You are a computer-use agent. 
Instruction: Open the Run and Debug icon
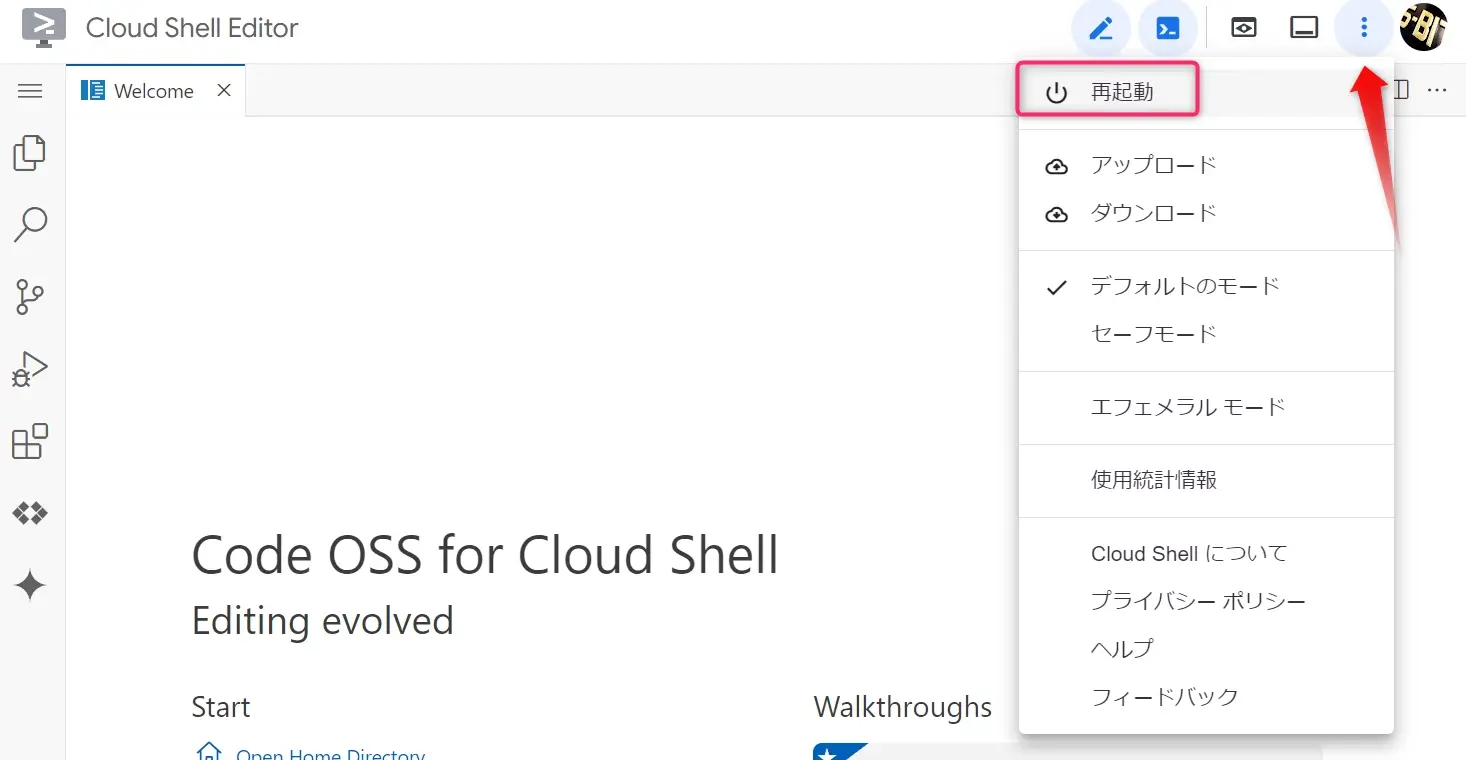[x=30, y=369]
